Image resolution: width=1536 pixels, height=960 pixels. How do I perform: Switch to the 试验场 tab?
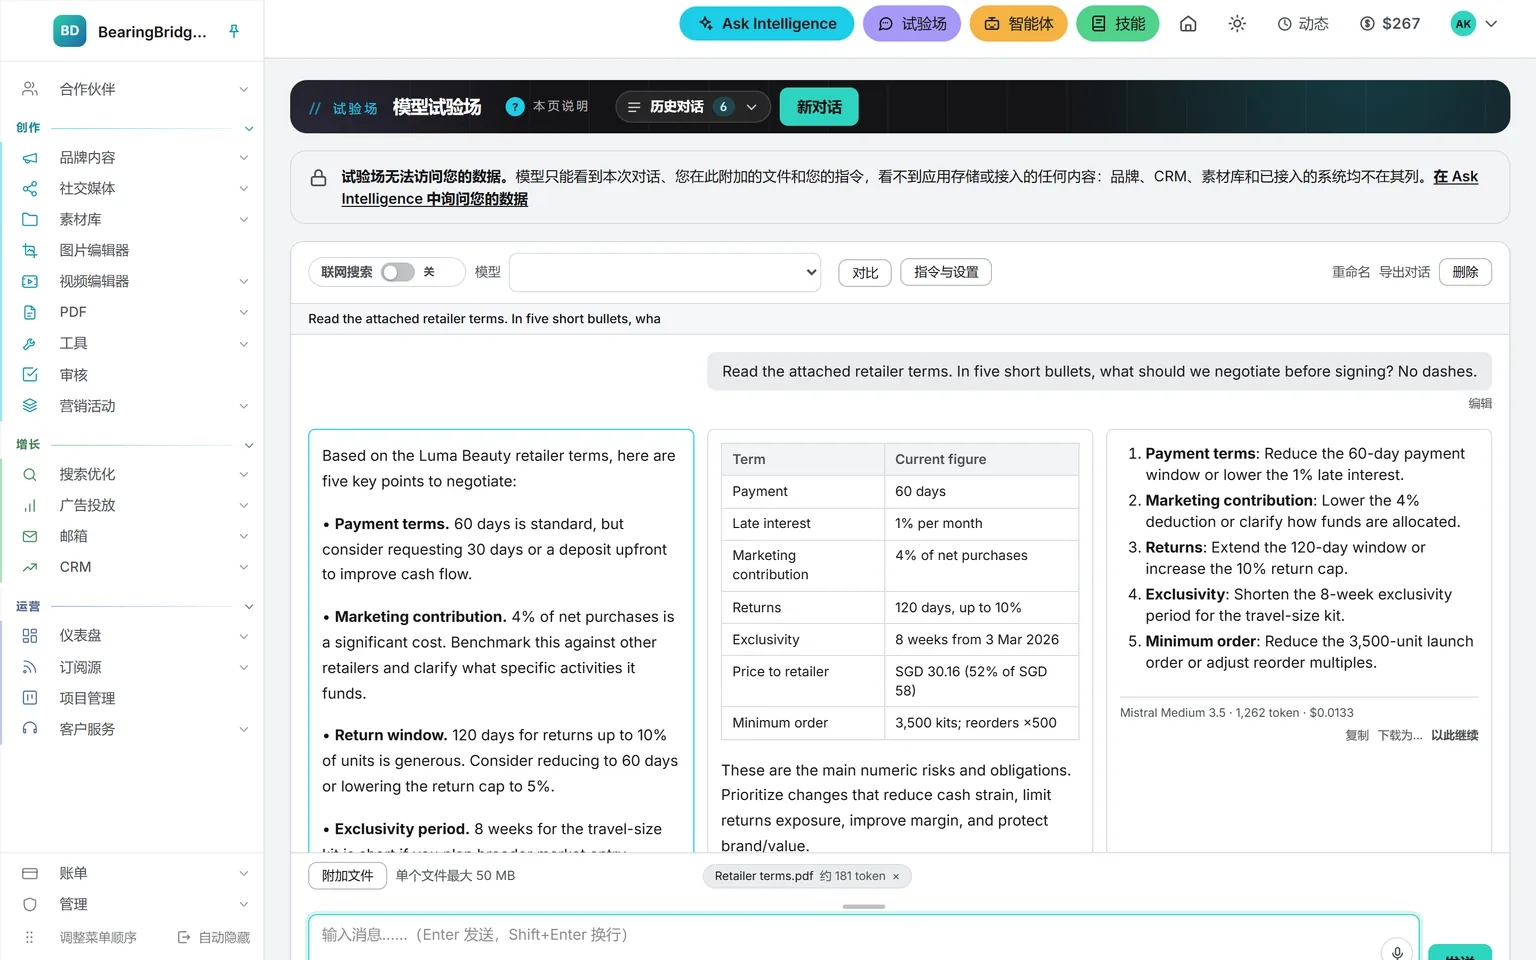click(912, 24)
